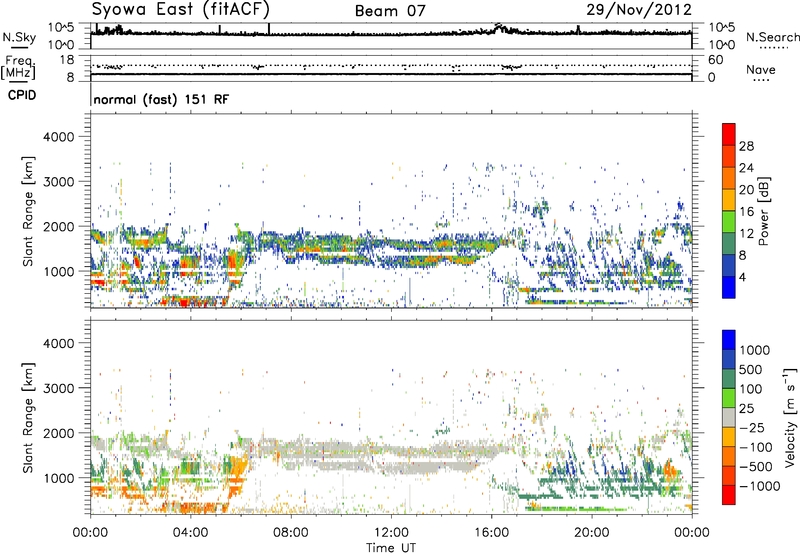Screen dimensions: 800x554
Task: Click the "Freq. [MHz]" axis label
Action: point(19,68)
